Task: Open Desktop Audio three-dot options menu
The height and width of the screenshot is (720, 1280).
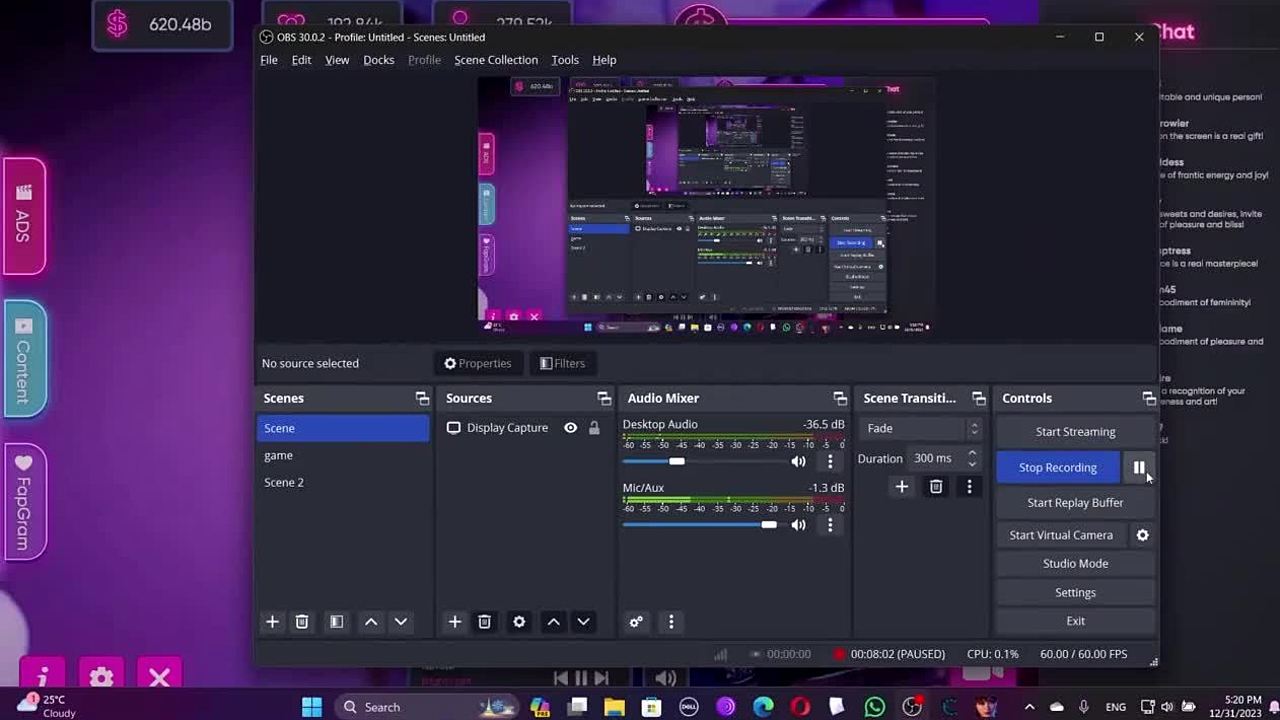Action: click(829, 461)
